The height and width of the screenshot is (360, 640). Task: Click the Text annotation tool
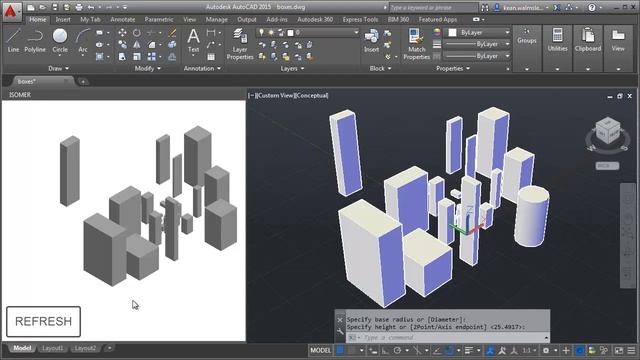pyautogui.click(x=193, y=41)
